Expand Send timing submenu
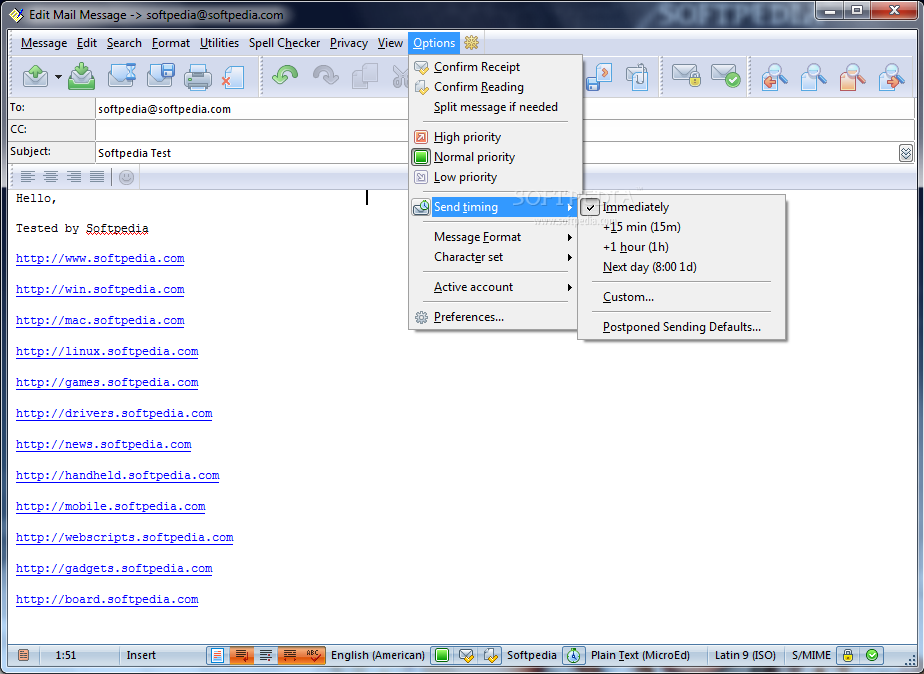Image resolution: width=924 pixels, height=674 pixels. 493,207
